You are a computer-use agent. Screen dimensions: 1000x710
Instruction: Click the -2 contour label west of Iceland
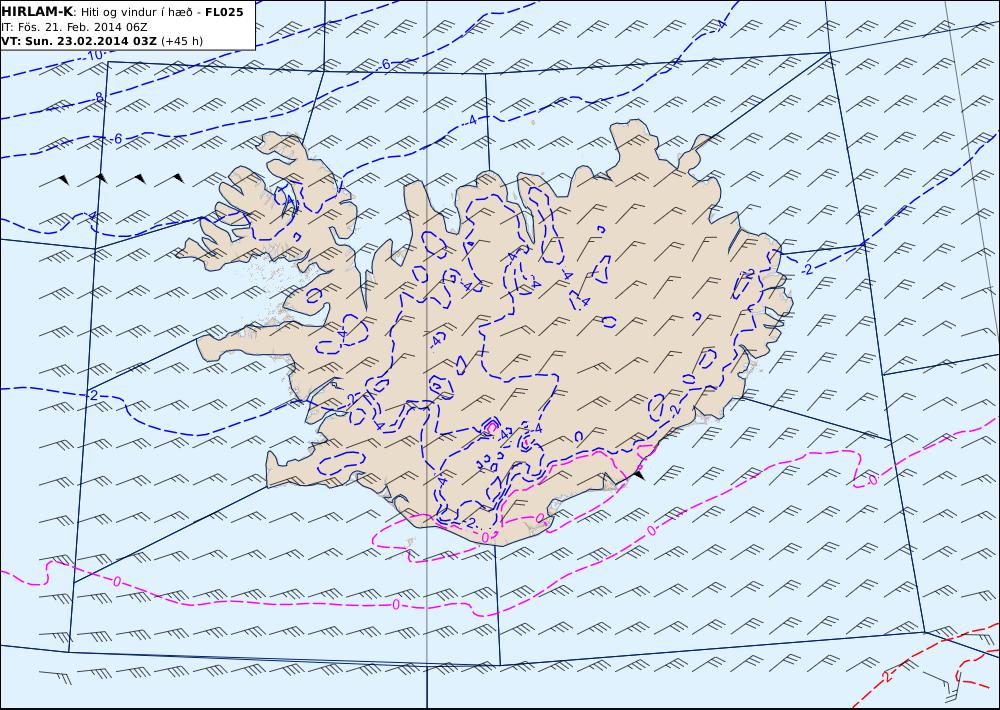92,396
